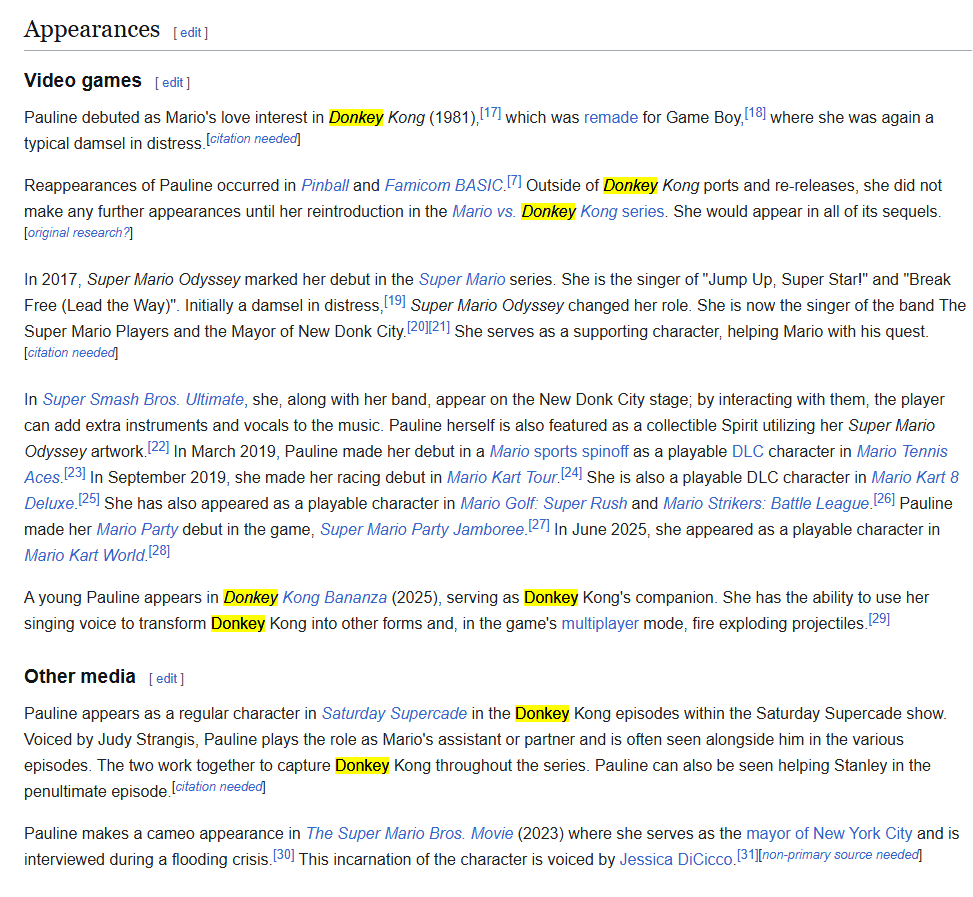Open citation reference [19]
The image size is (973, 897).
(395, 301)
